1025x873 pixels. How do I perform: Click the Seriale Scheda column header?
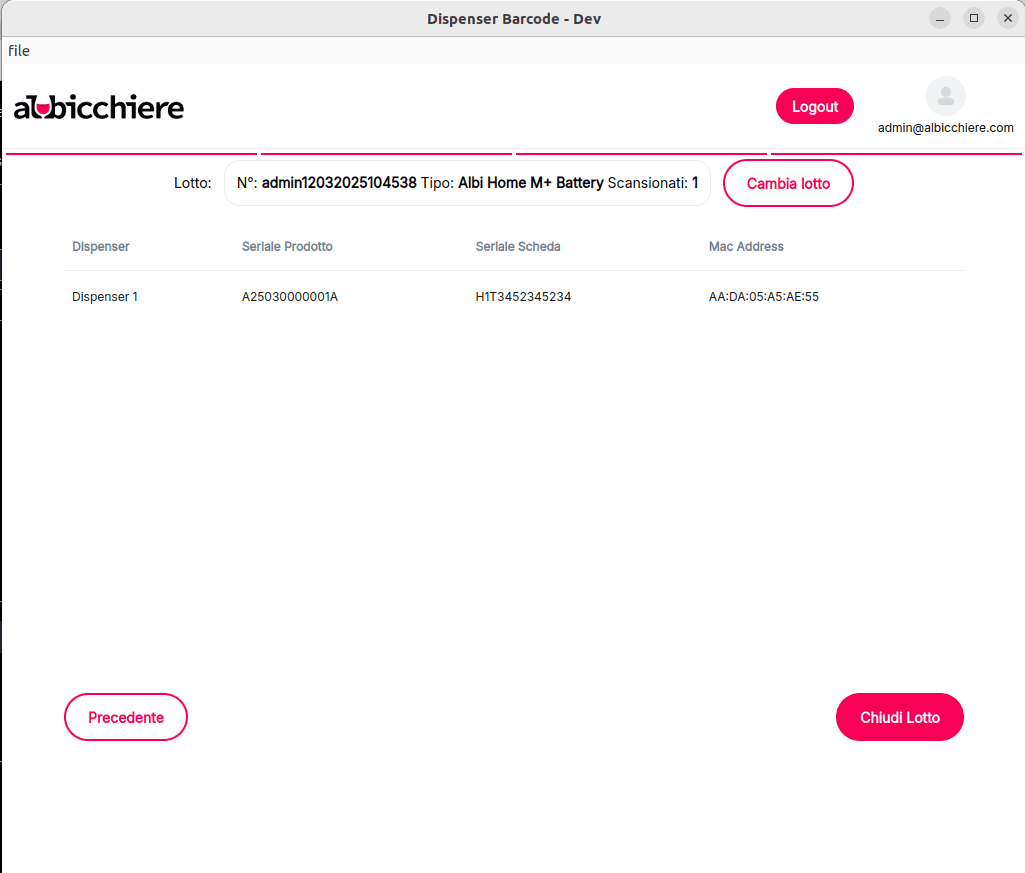tap(518, 247)
